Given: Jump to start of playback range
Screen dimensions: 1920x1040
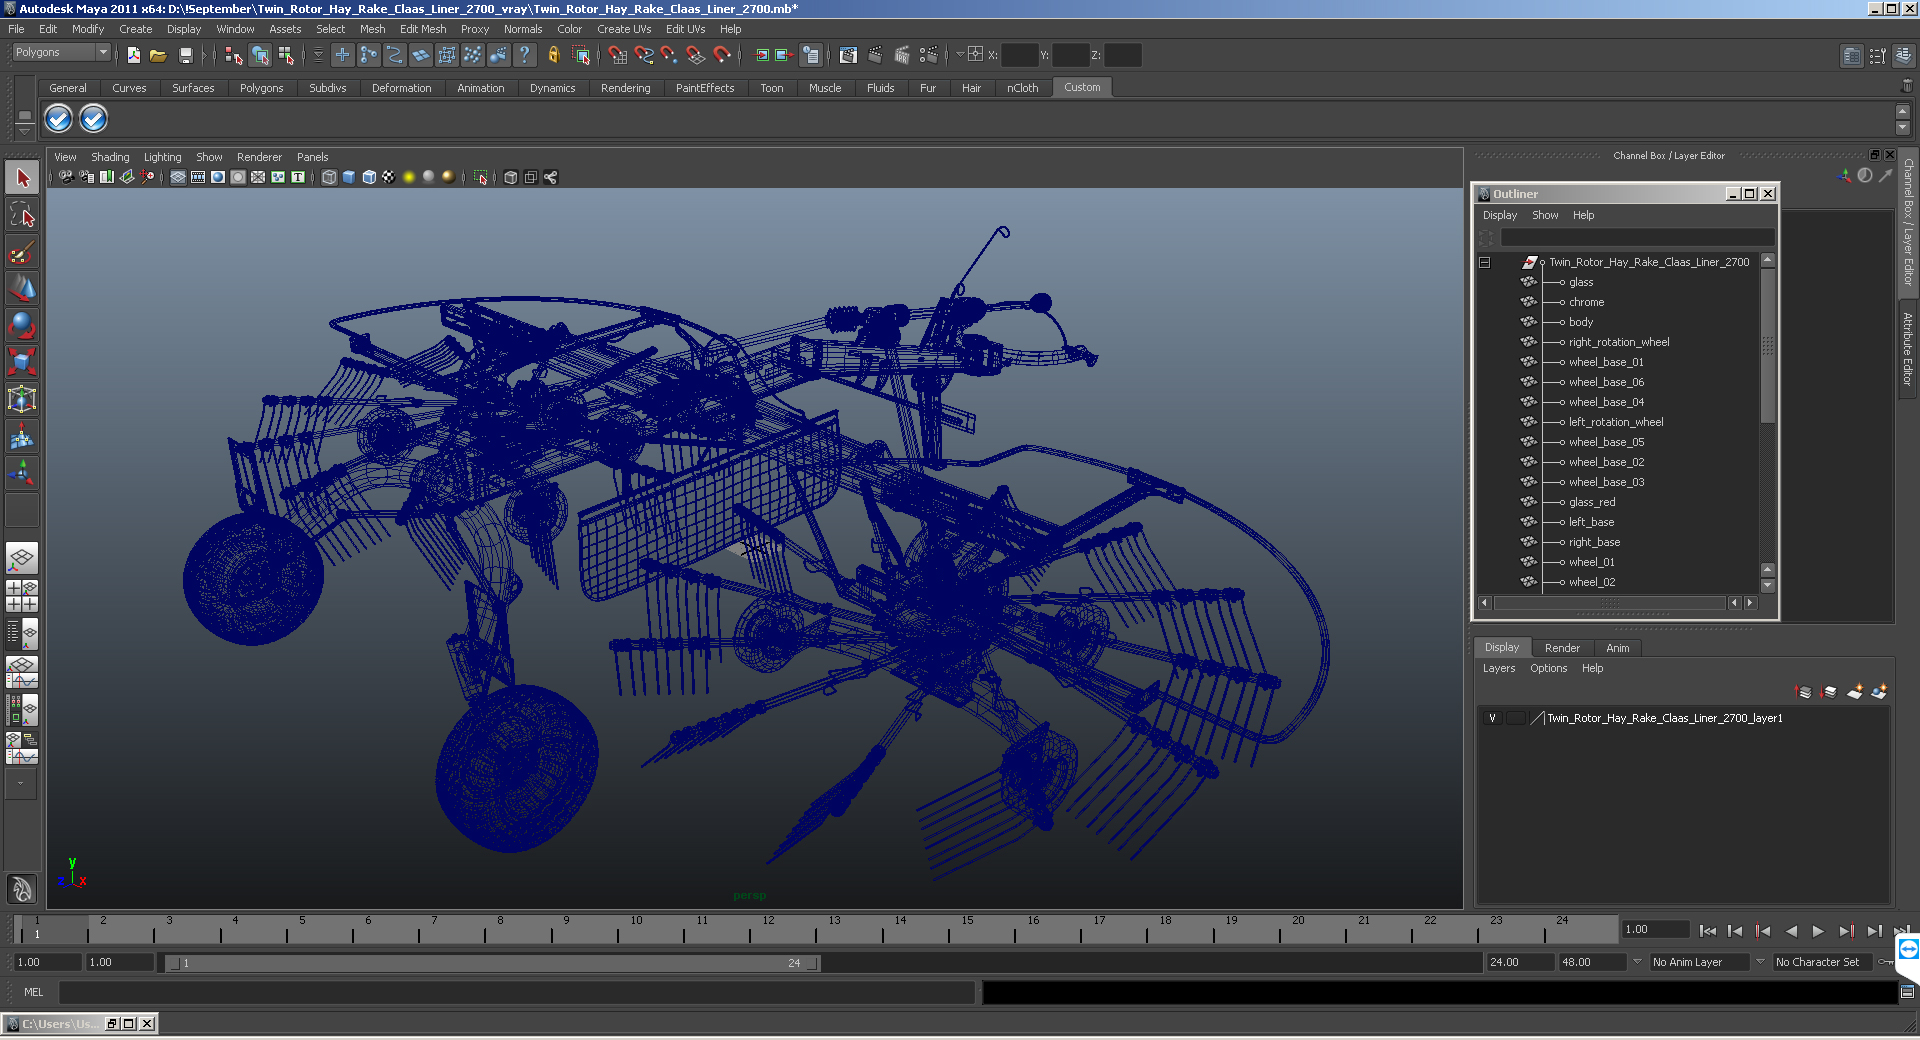Looking at the screenshot, I should [1707, 931].
